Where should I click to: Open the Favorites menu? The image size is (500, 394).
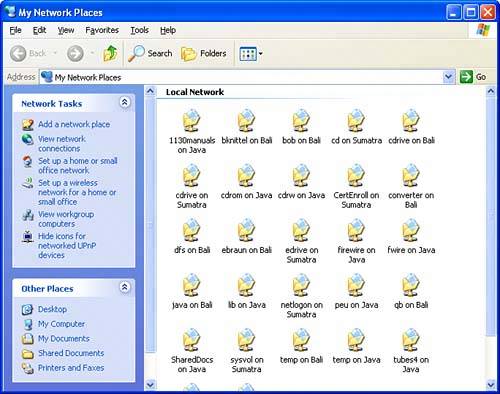pyautogui.click(x=102, y=30)
